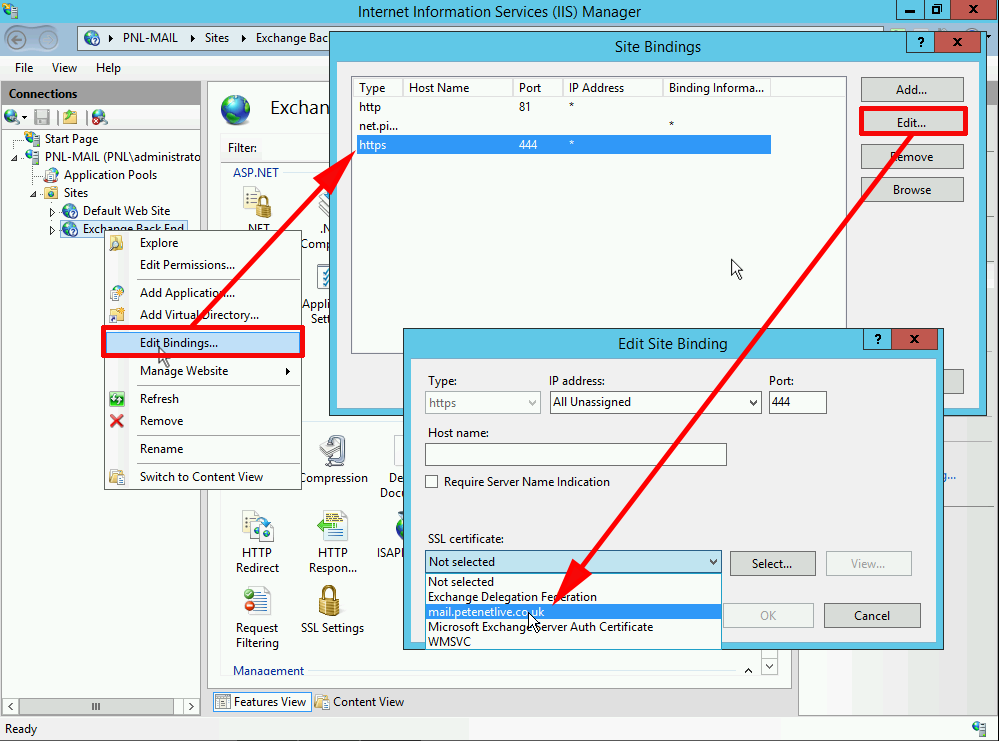Click the Save icon in Connections toolbar
Viewport: 999px width, 741px height.
coord(42,117)
